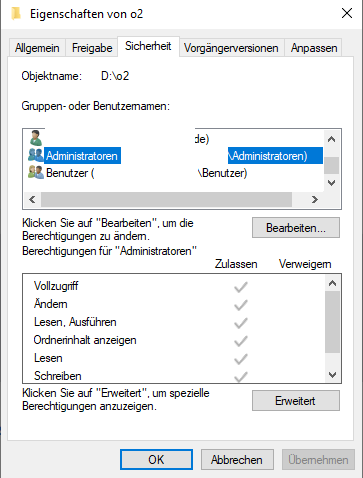Select the Administratoren group icon
This screenshot has height=478, width=363.
pos(36,155)
